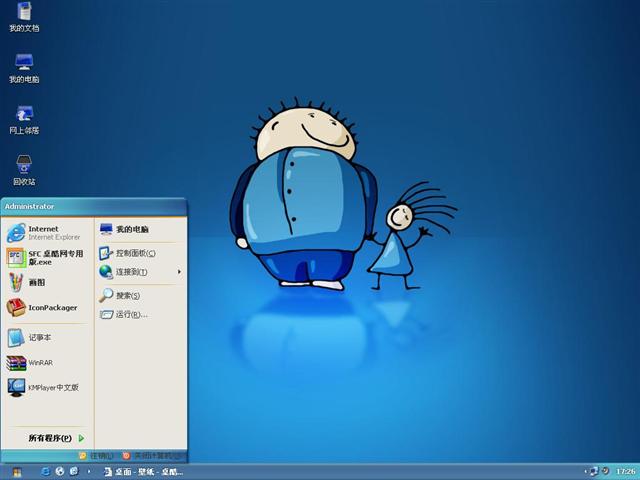Select 我的电脑 icon on the desktop
The height and width of the screenshot is (480, 640).
pyautogui.click(x=24, y=68)
